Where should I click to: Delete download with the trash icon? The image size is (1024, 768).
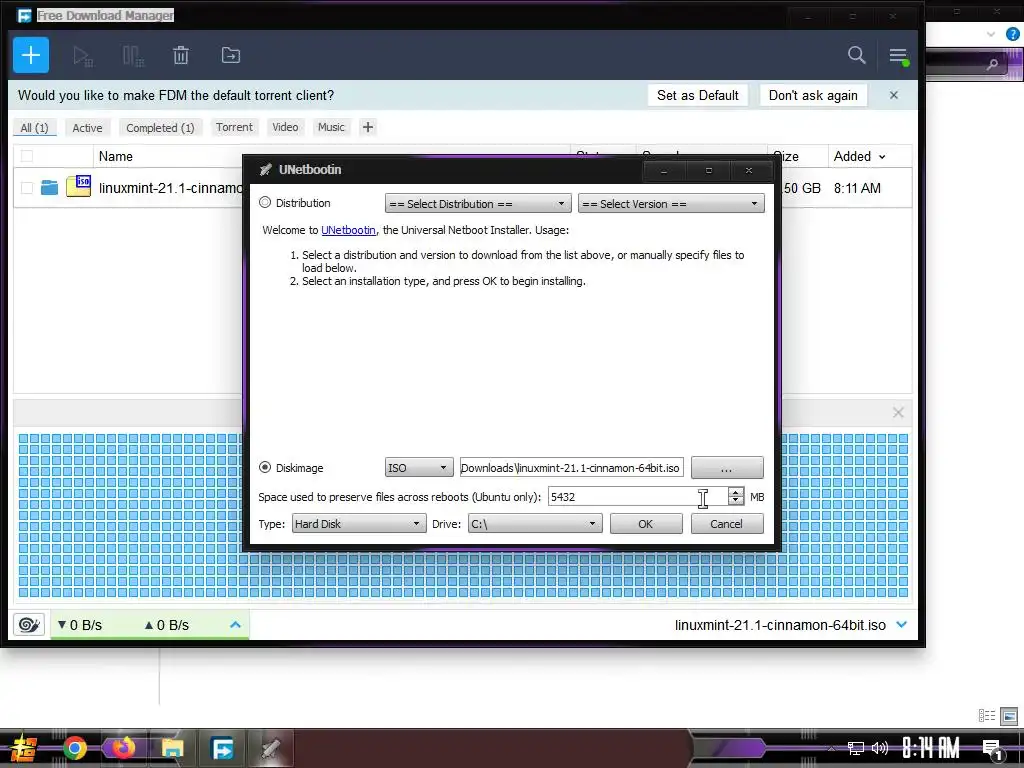pyautogui.click(x=181, y=56)
